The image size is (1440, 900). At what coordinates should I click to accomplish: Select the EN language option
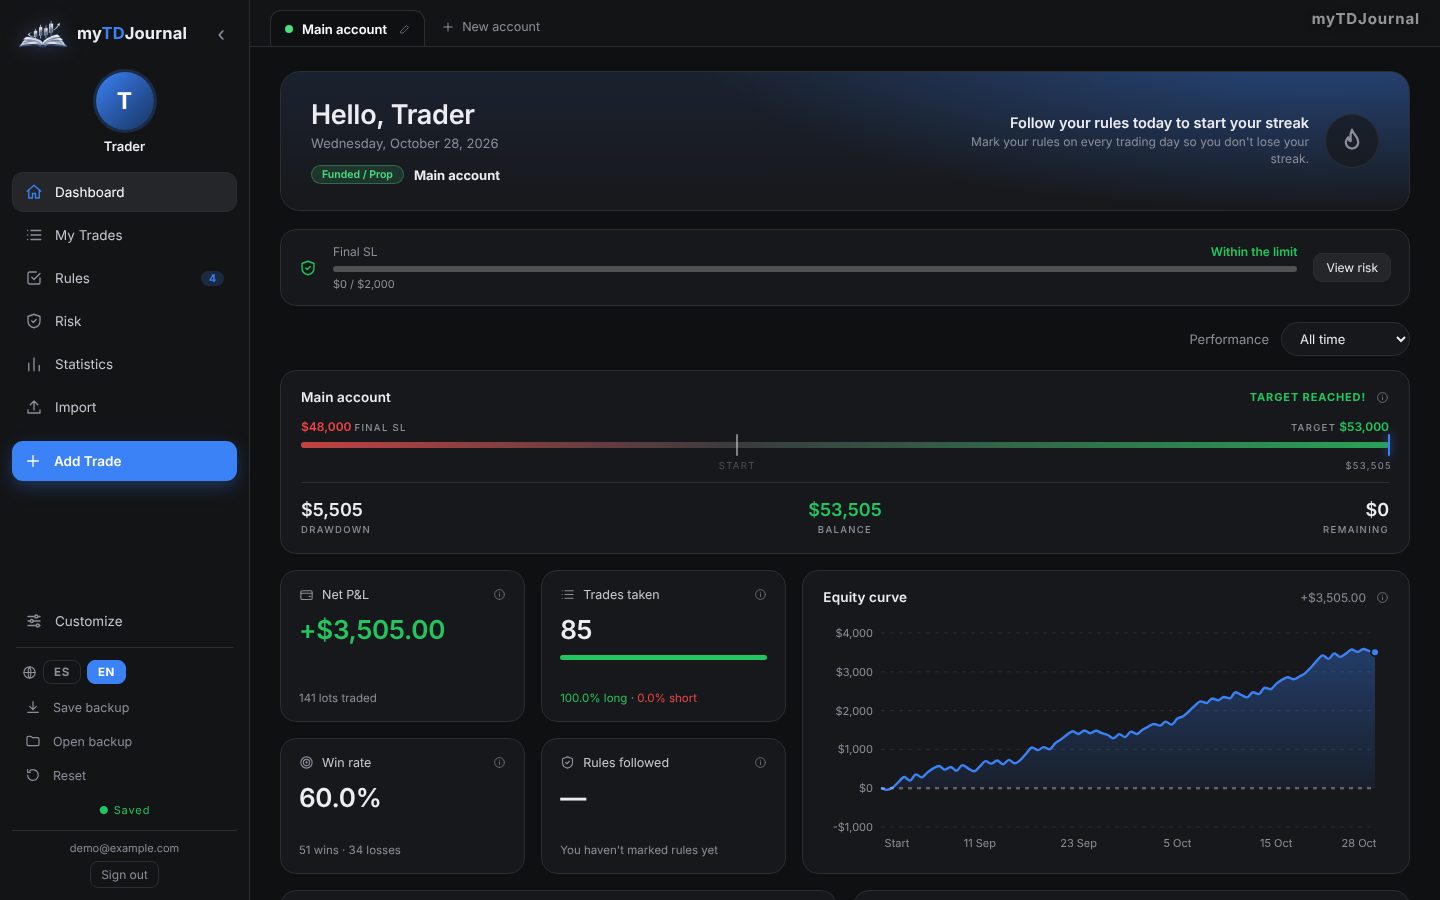[x=106, y=672]
